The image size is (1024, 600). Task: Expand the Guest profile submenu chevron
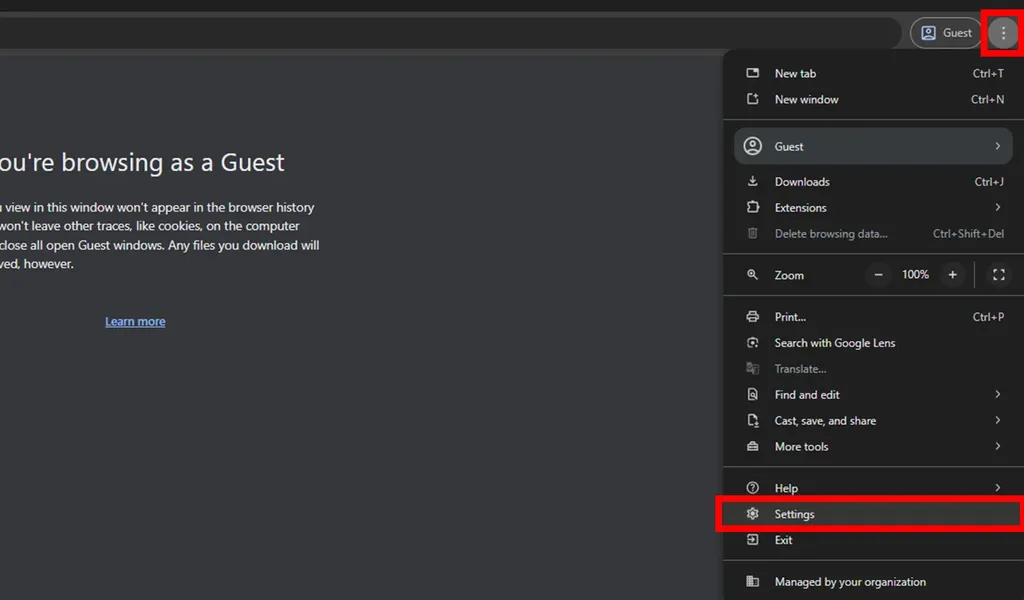tap(997, 146)
